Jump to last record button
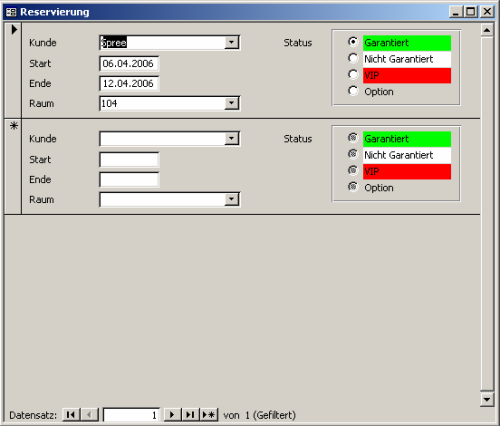The height and width of the screenshot is (426, 500). tap(190, 415)
